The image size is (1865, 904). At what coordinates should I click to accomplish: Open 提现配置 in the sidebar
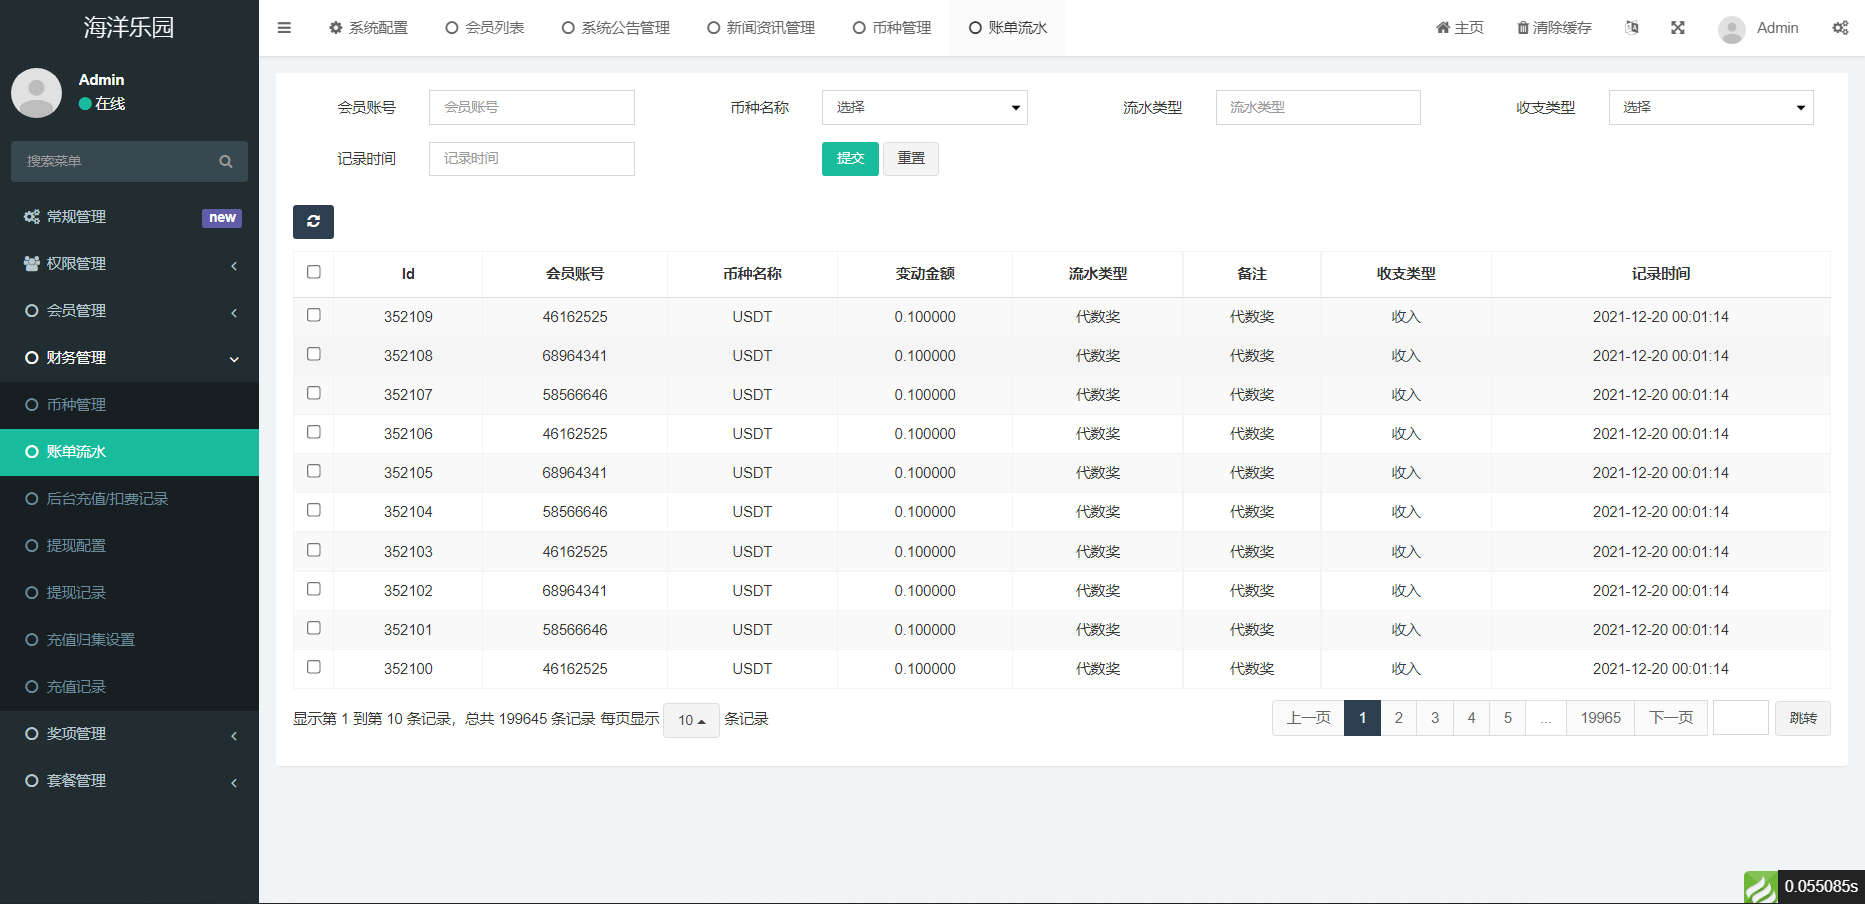[129, 546]
